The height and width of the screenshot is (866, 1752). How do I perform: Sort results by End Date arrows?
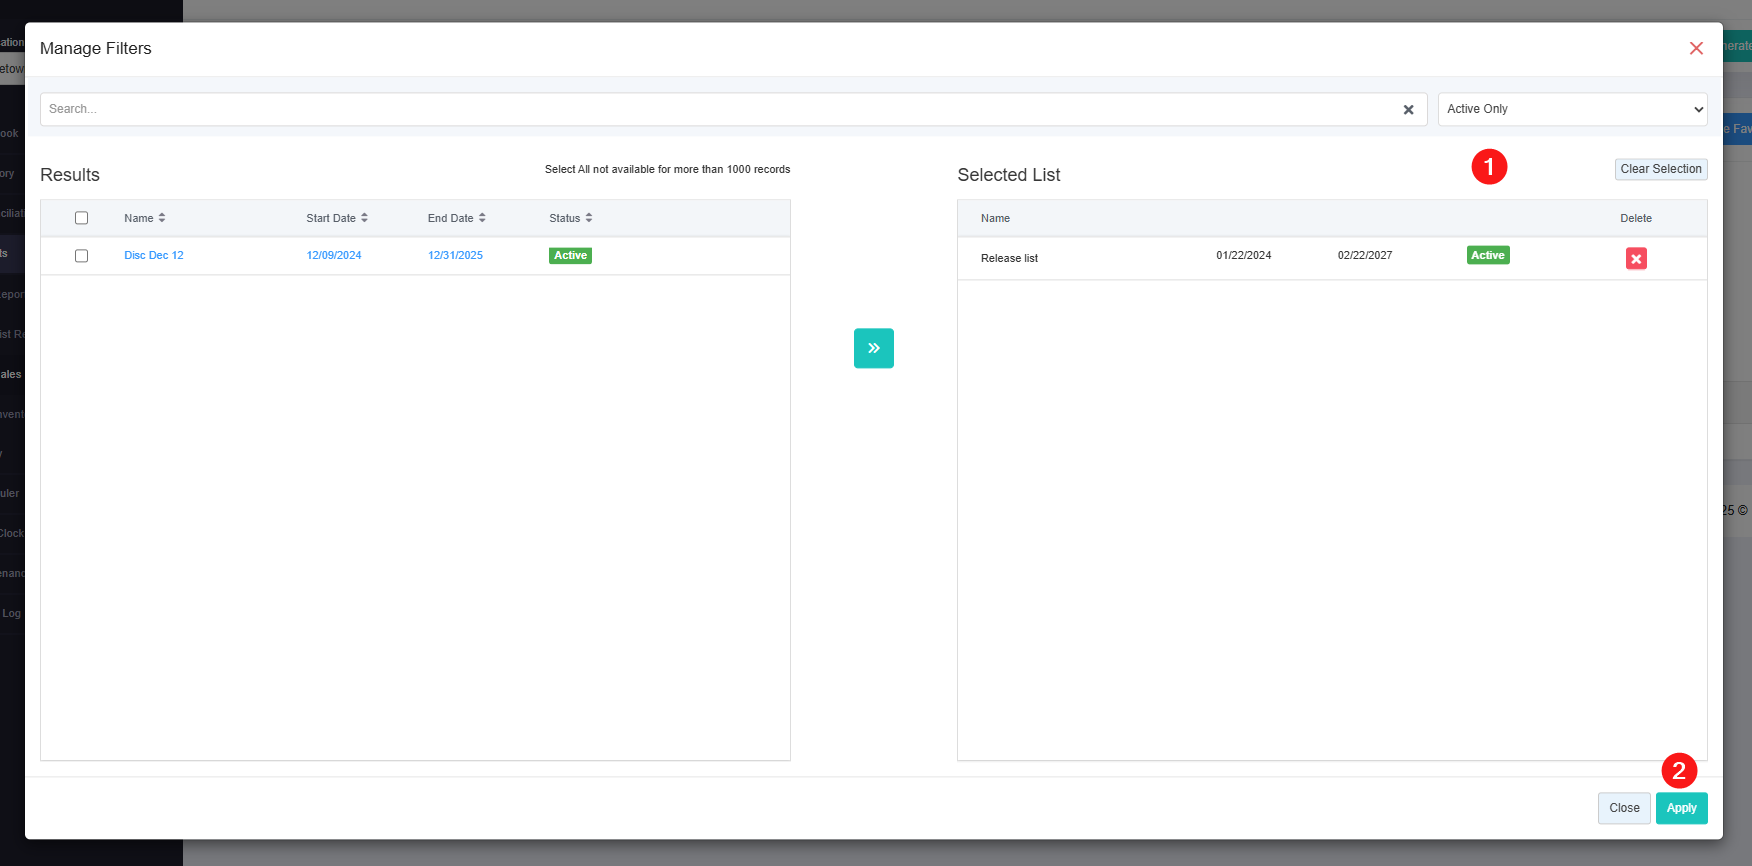tap(482, 218)
